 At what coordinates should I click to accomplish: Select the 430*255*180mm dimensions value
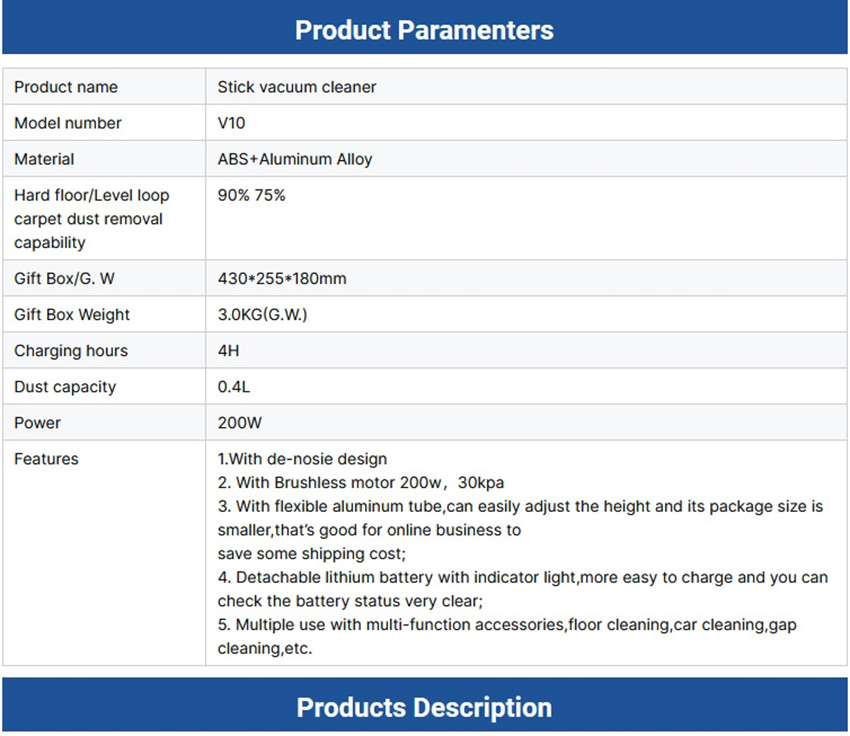282,279
